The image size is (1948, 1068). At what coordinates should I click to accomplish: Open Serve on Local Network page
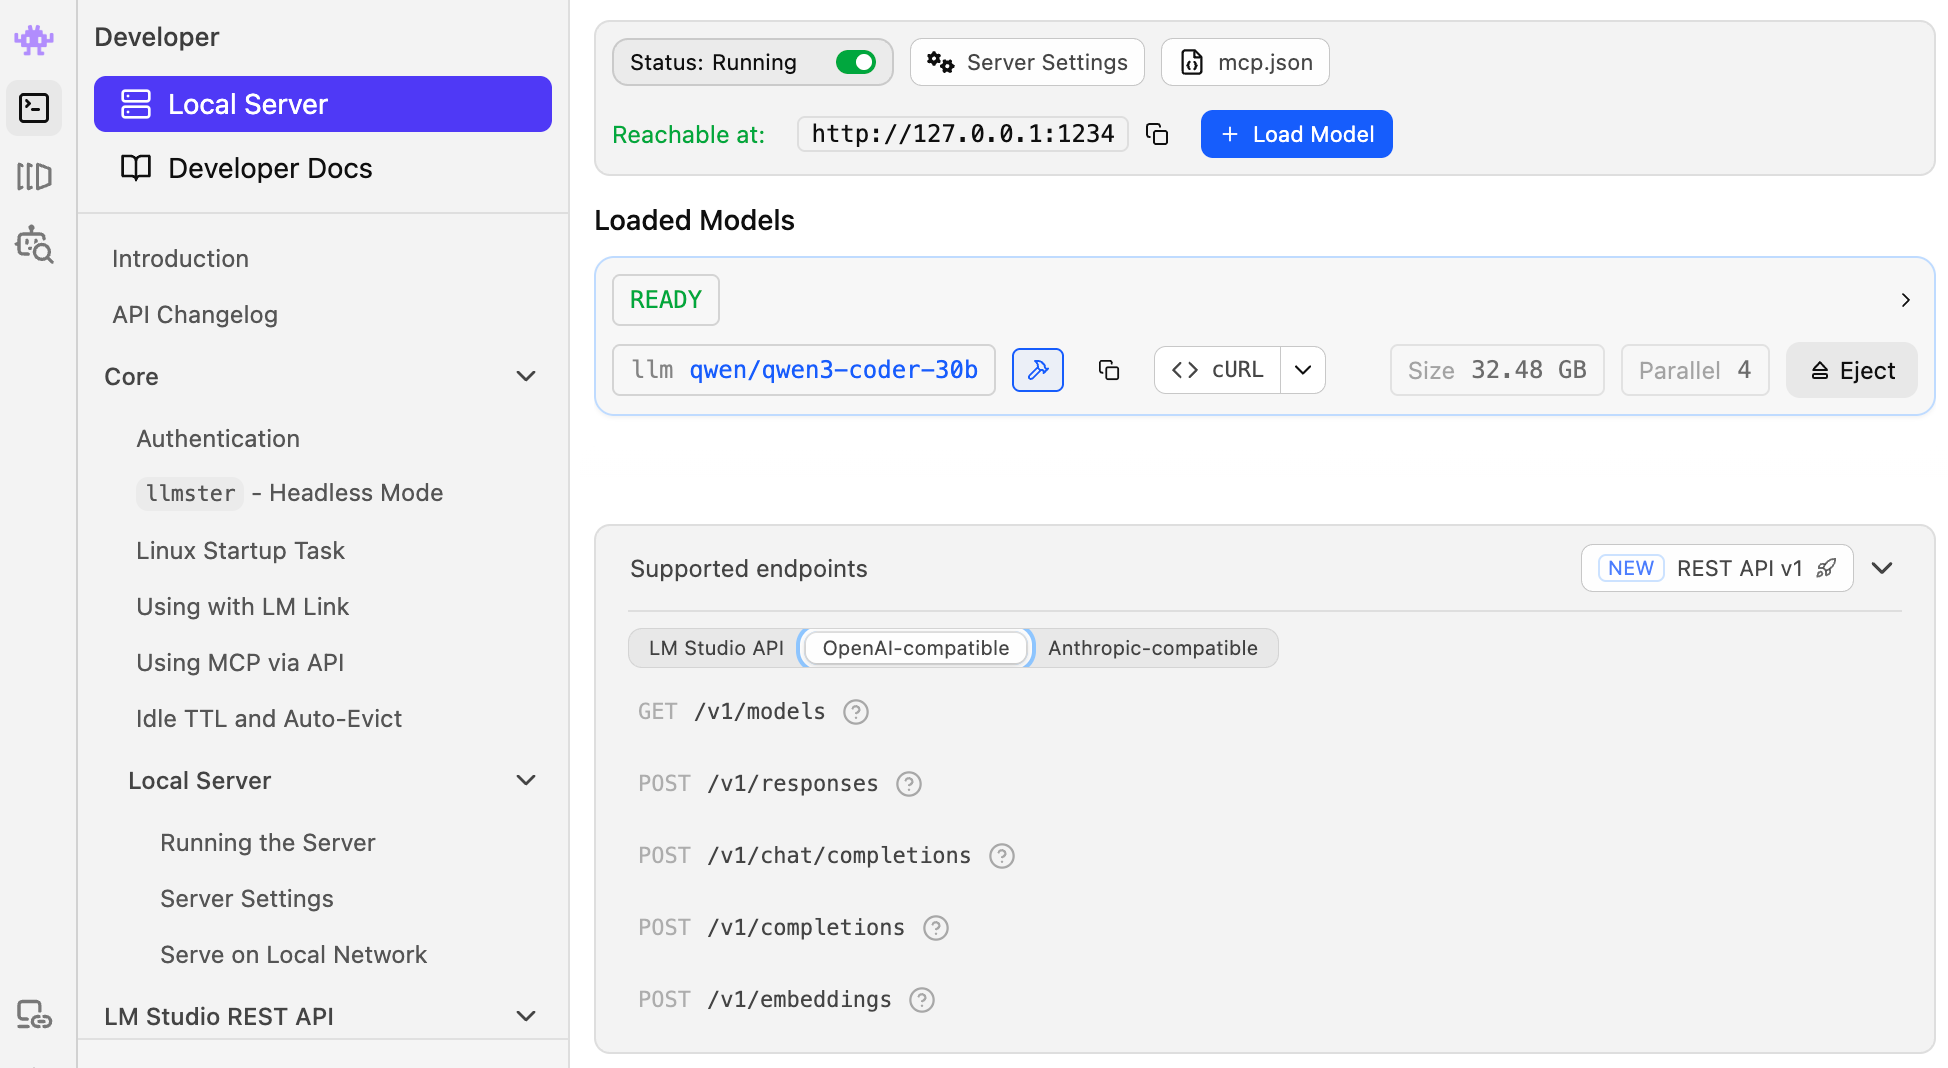coord(294,954)
